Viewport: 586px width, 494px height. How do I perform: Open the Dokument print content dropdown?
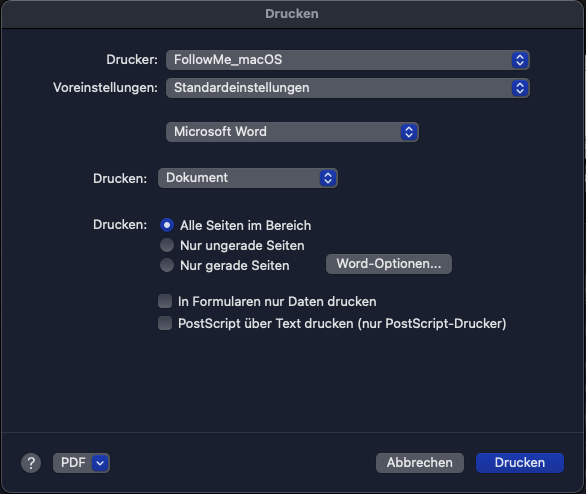point(248,178)
